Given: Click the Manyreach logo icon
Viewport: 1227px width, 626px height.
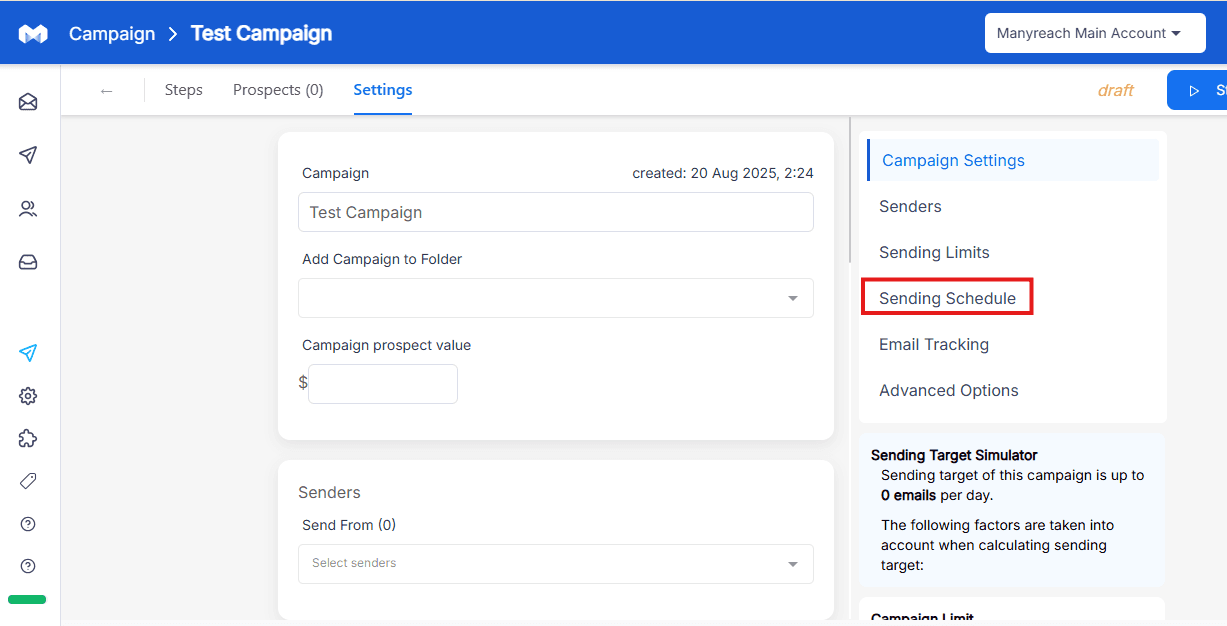Looking at the screenshot, I should [33, 34].
